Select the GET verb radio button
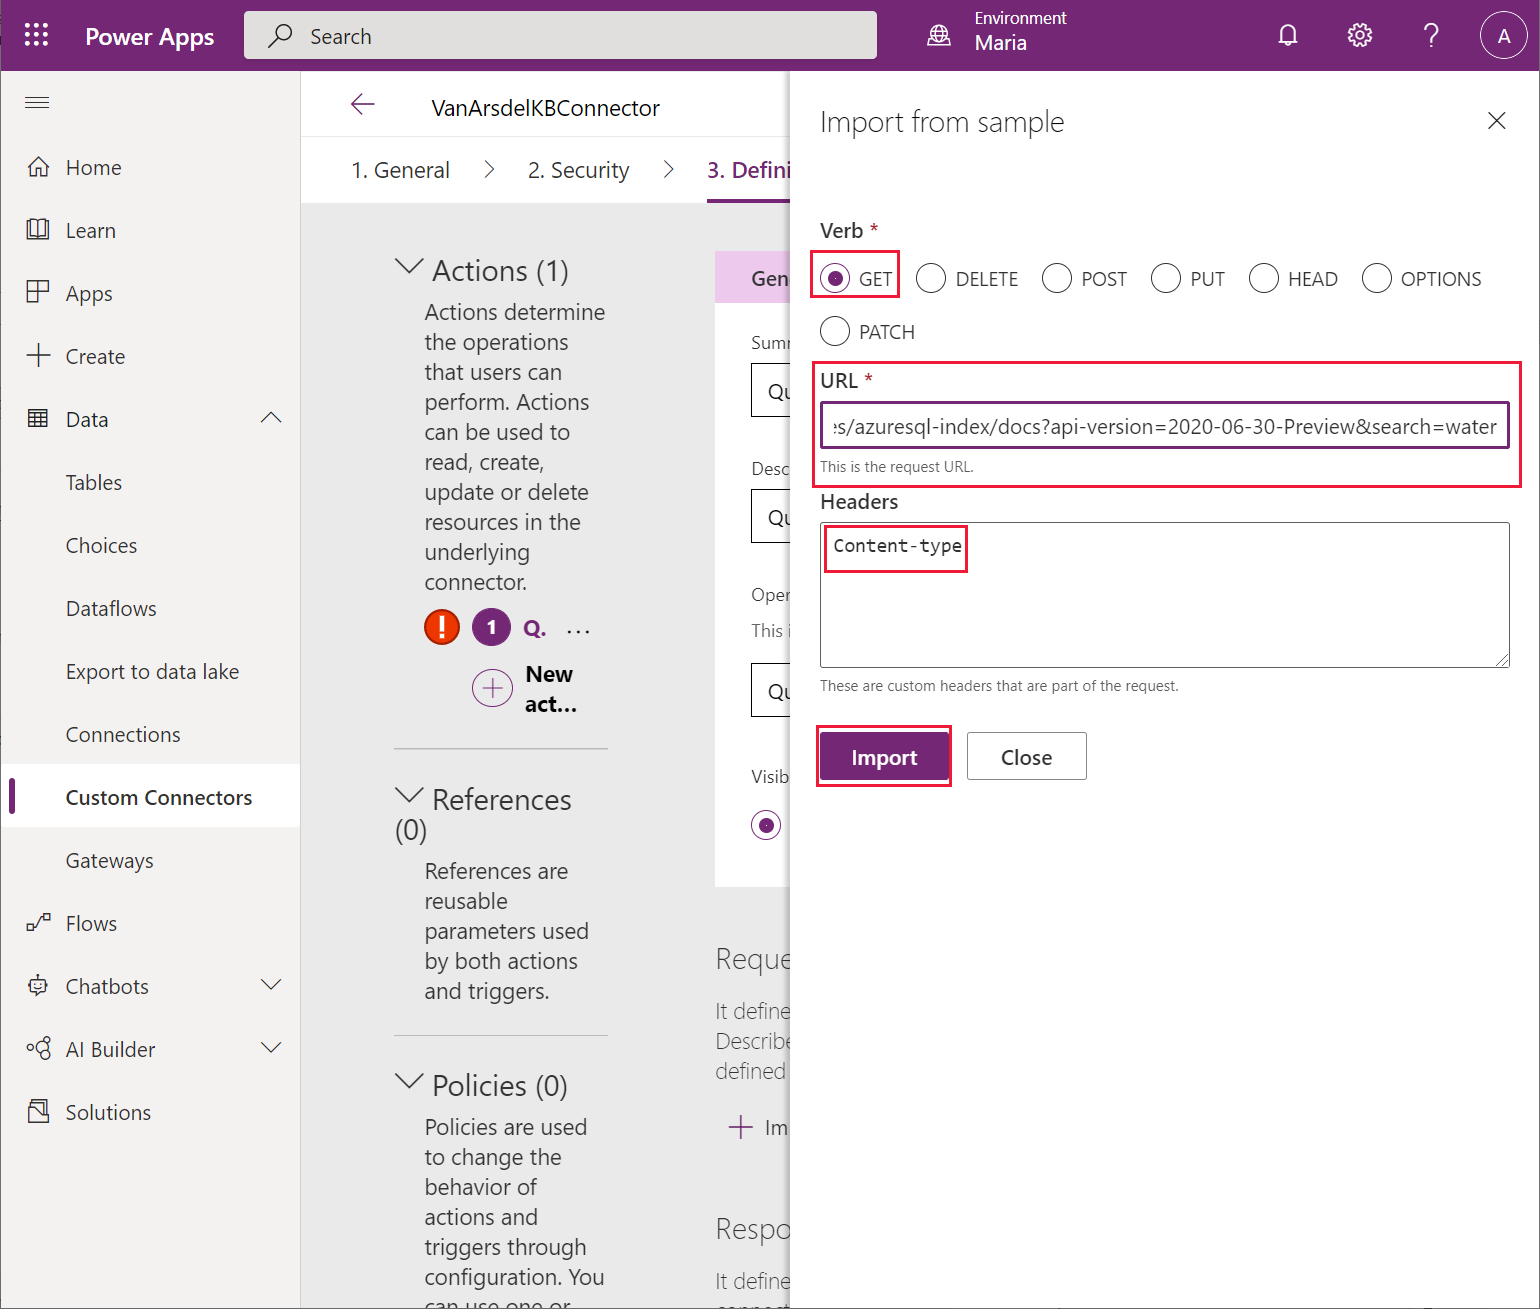This screenshot has height=1309, width=1540. point(835,278)
